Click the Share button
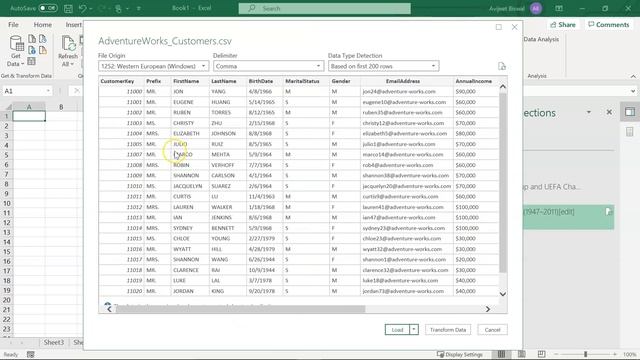Screen dimensions: 640x360 (563, 24)
